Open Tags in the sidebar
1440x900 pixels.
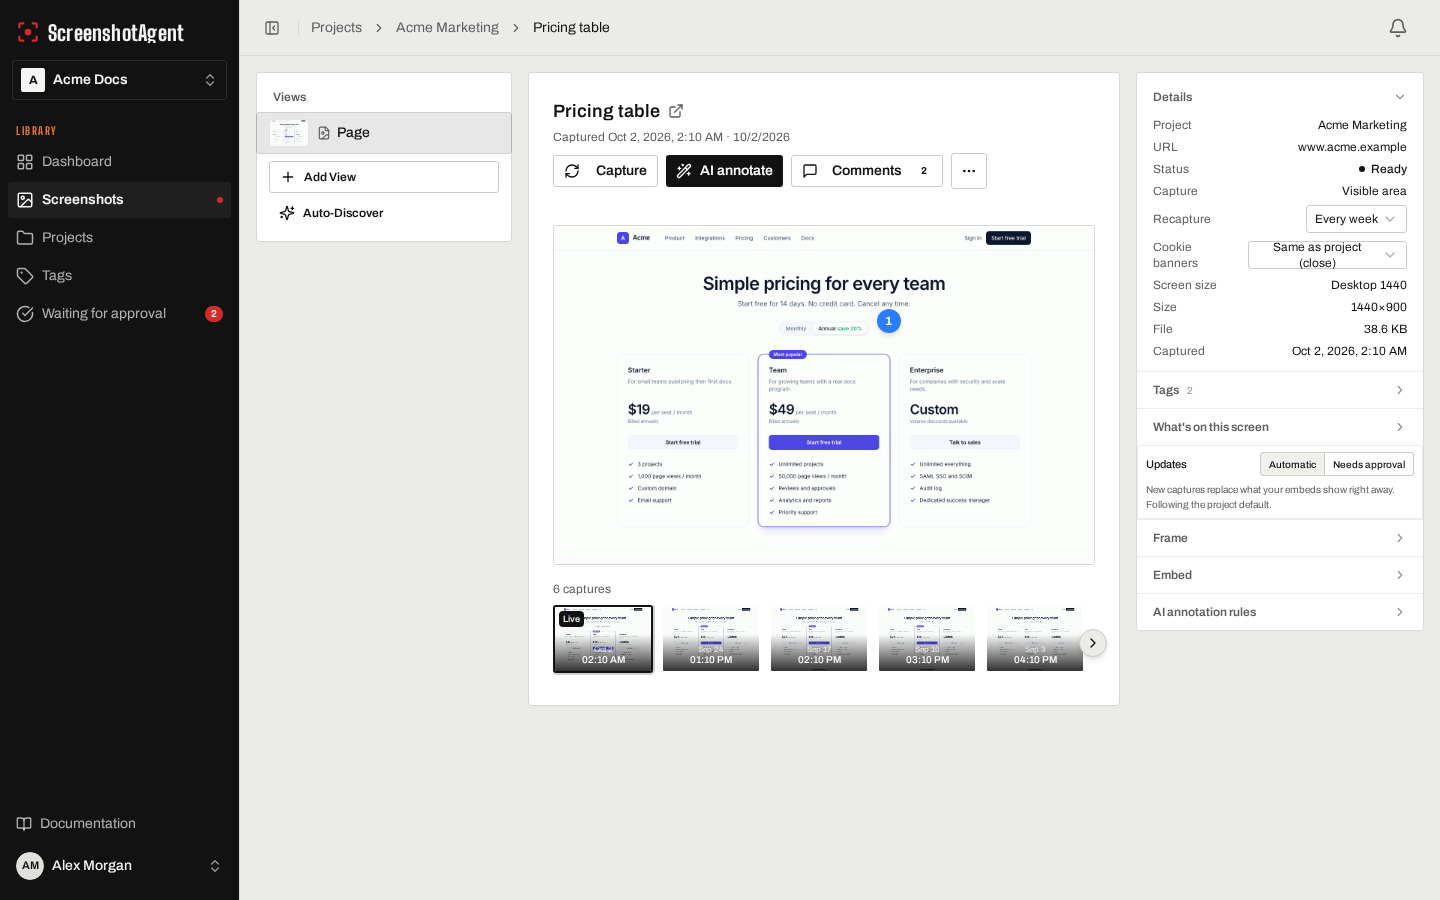point(120,276)
